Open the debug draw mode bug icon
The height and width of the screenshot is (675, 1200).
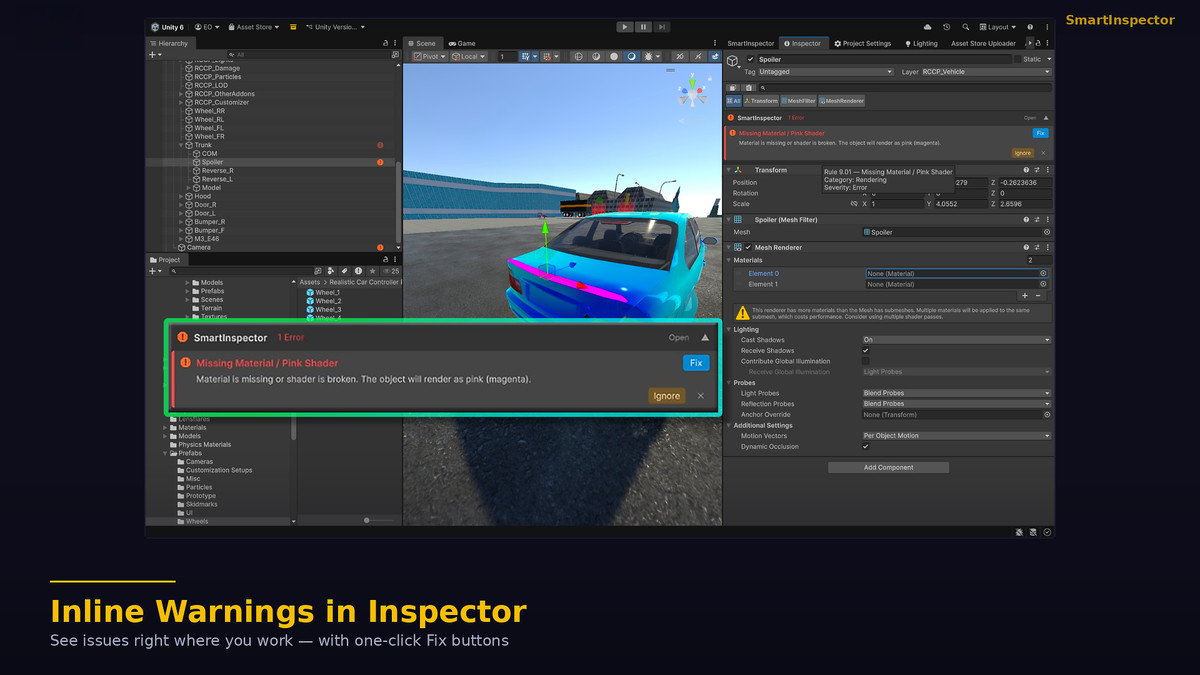point(649,56)
